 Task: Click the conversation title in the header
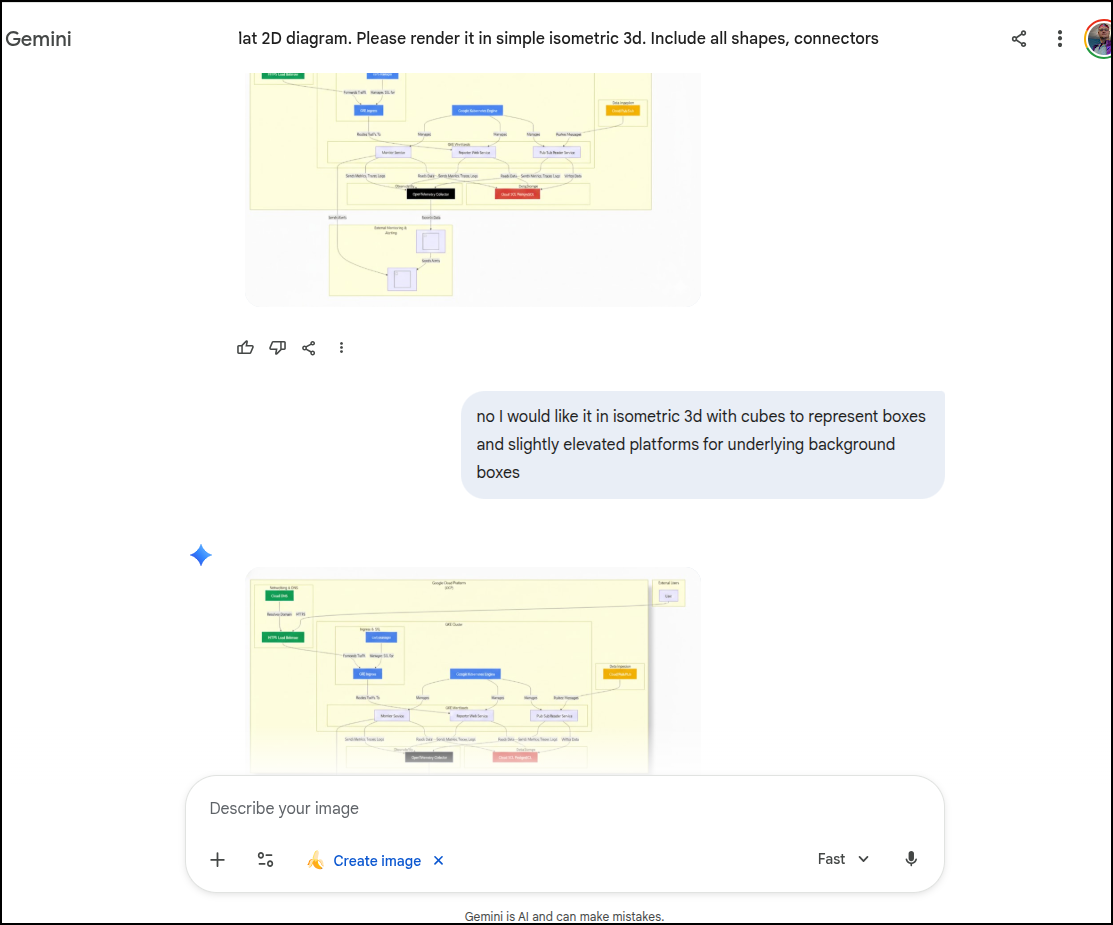(x=558, y=39)
